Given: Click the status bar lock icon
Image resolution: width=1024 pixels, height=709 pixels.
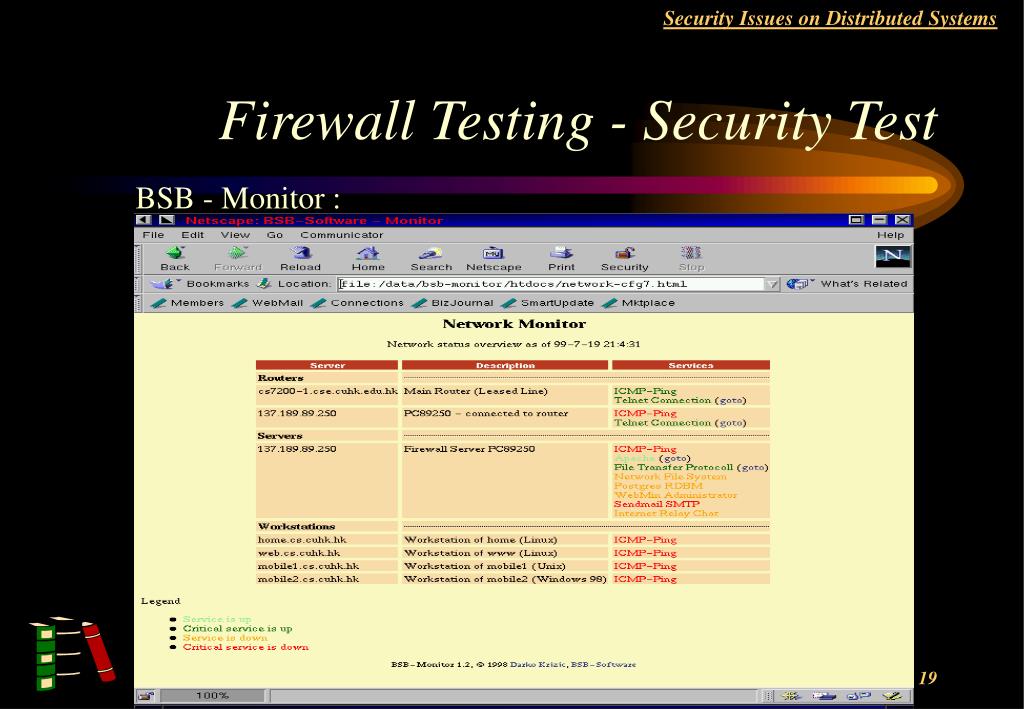Looking at the screenshot, I should click(147, 696).
